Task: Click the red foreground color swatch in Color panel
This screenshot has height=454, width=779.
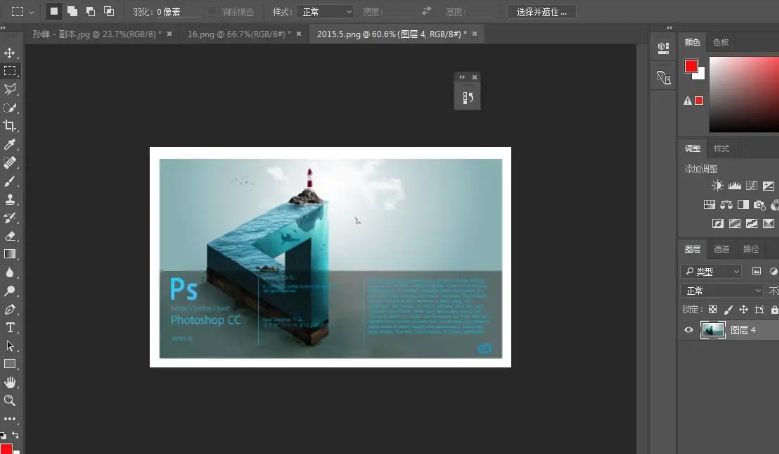Action: tap(691, 66)
